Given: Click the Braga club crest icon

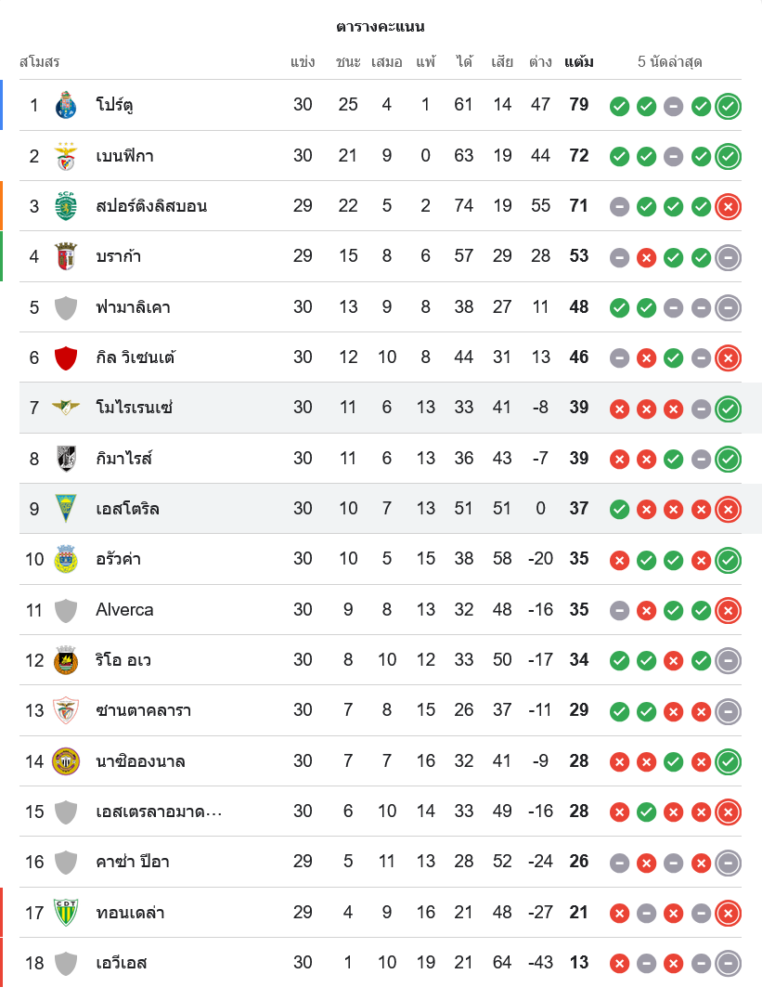Looking at the screenshot, I should pos(66,257).
